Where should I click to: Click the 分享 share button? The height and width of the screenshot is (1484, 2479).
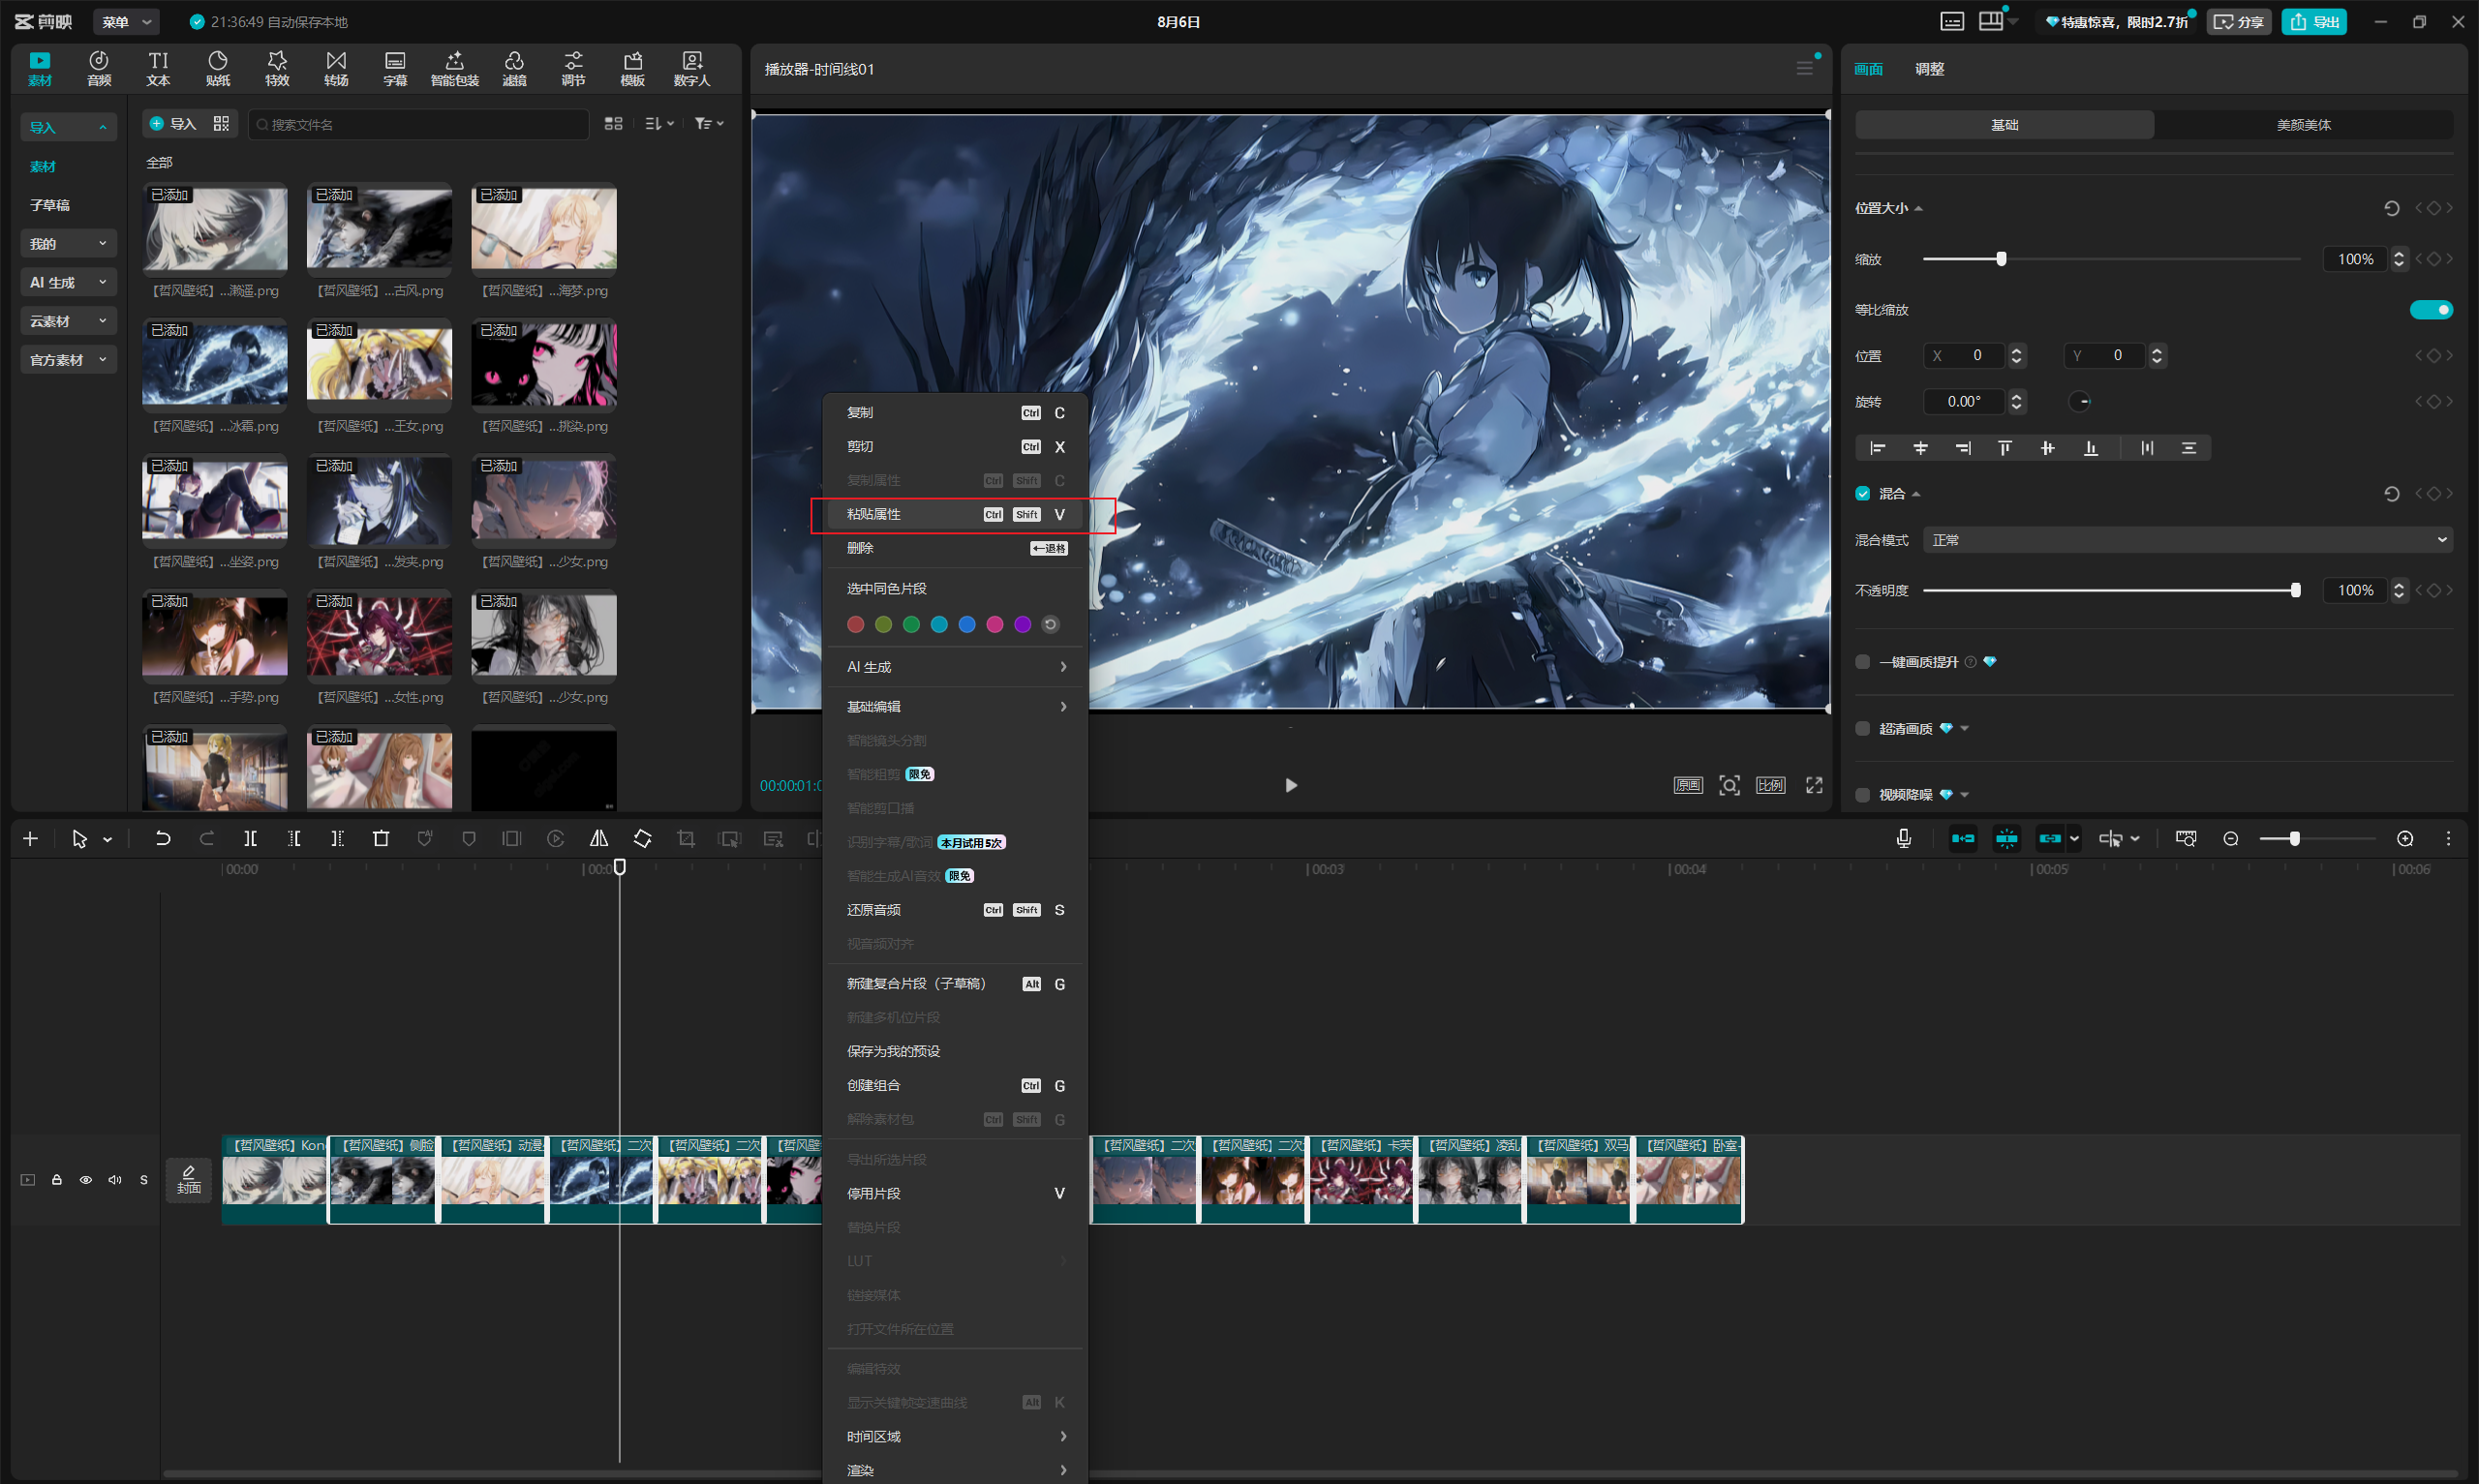click(2239, 22)
